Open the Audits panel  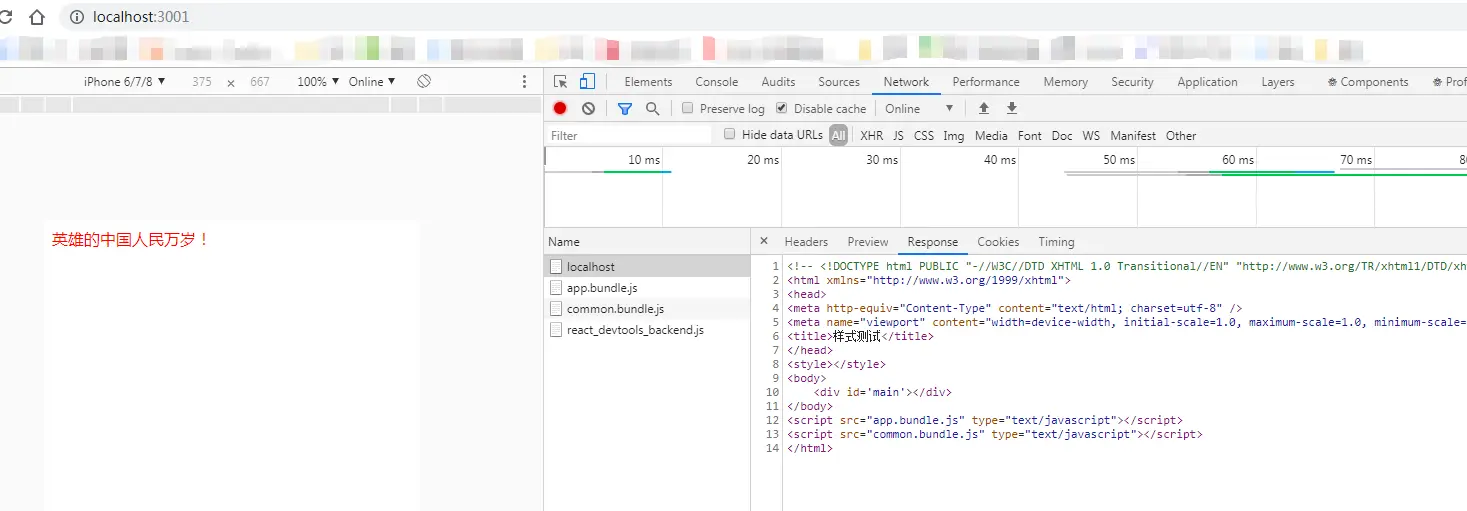point(778,82)
